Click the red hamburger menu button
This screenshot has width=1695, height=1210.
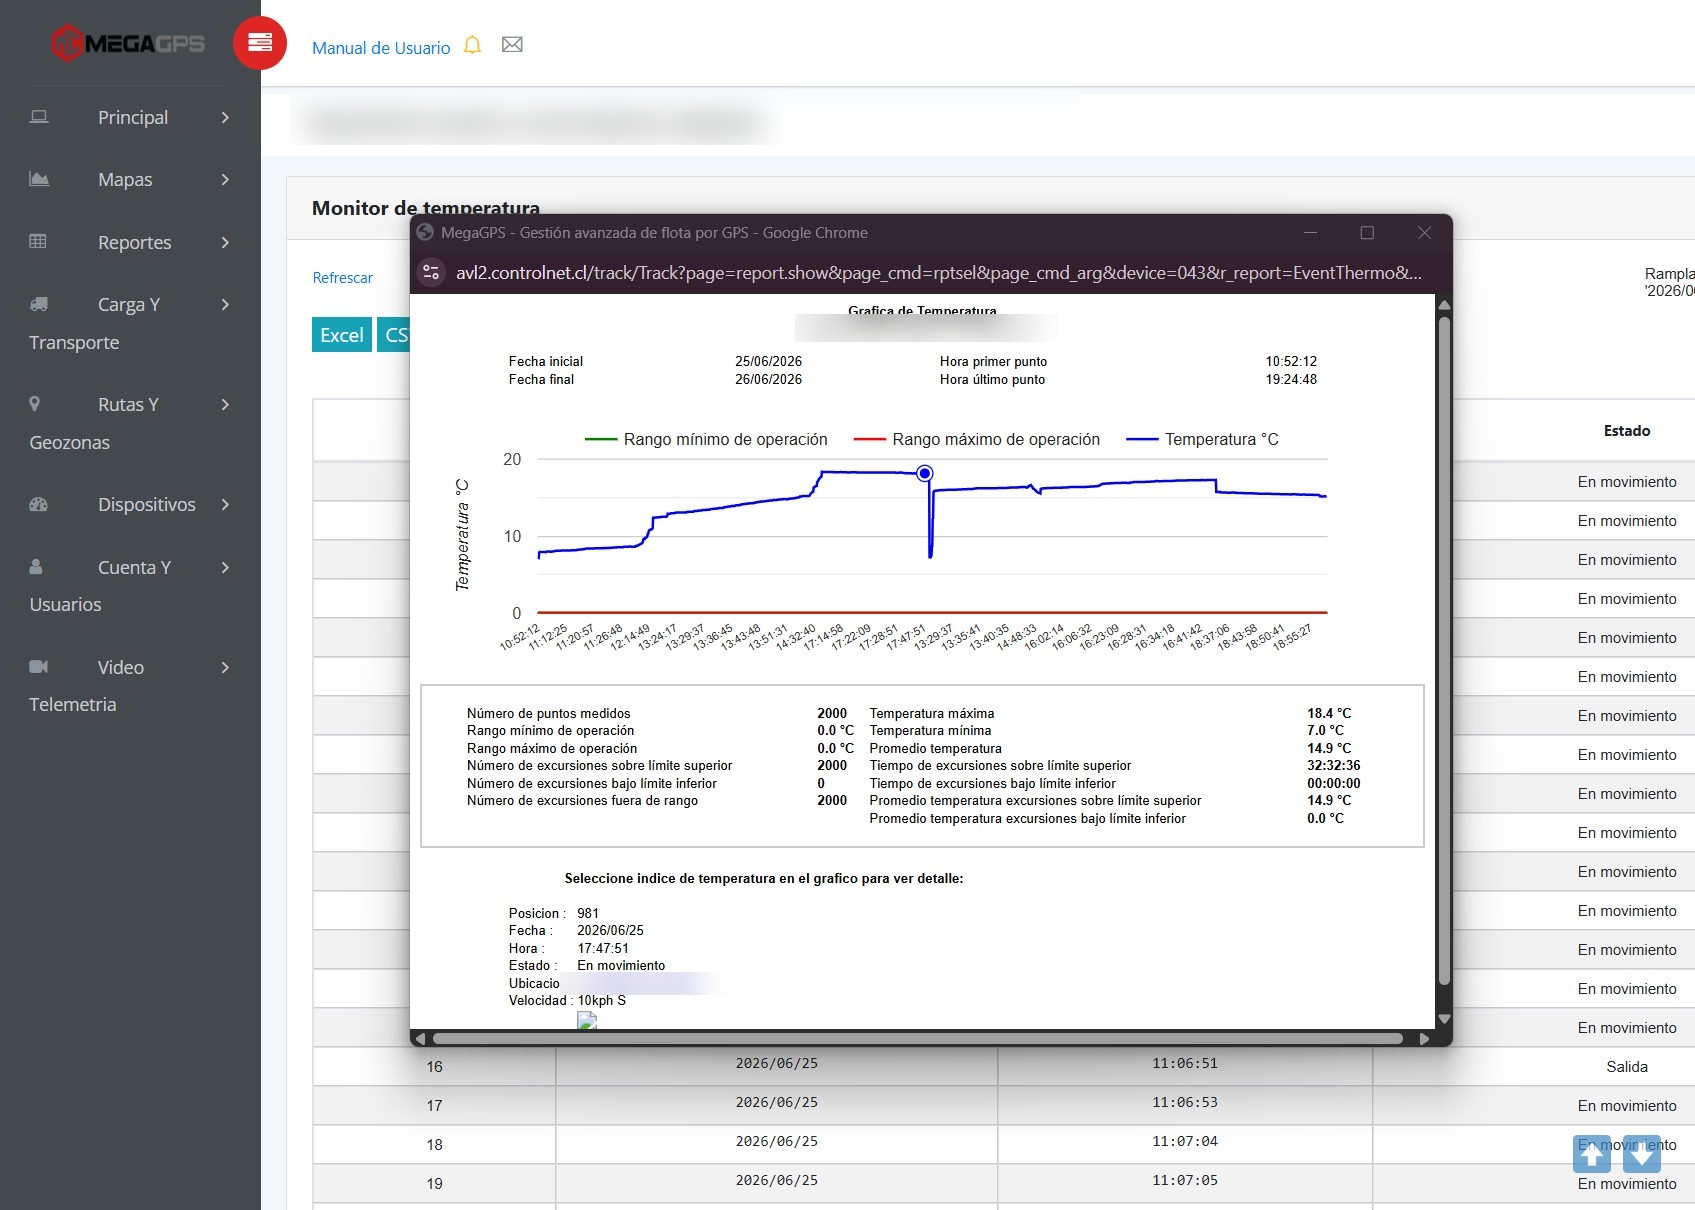[x=260, y=43]
